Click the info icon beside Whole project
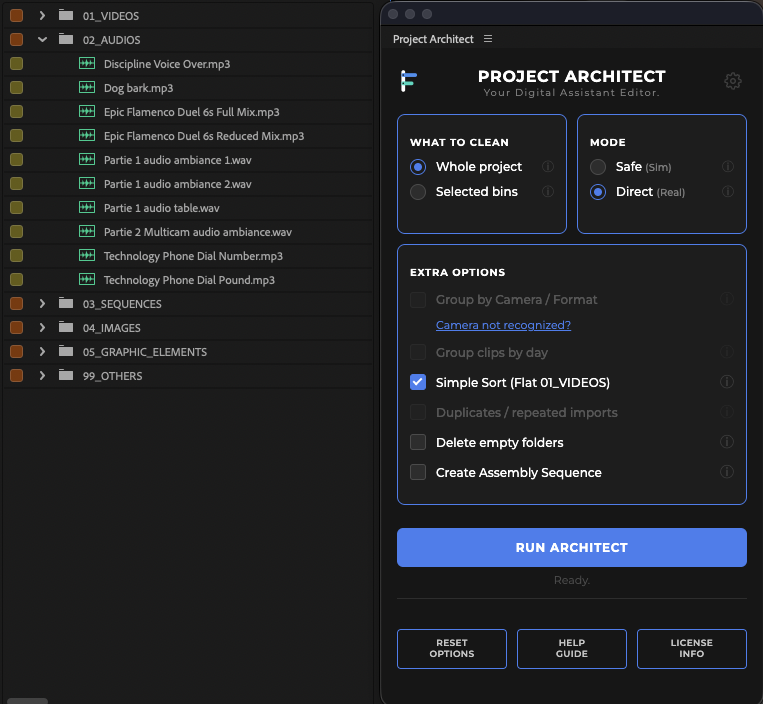 [548, 167]
